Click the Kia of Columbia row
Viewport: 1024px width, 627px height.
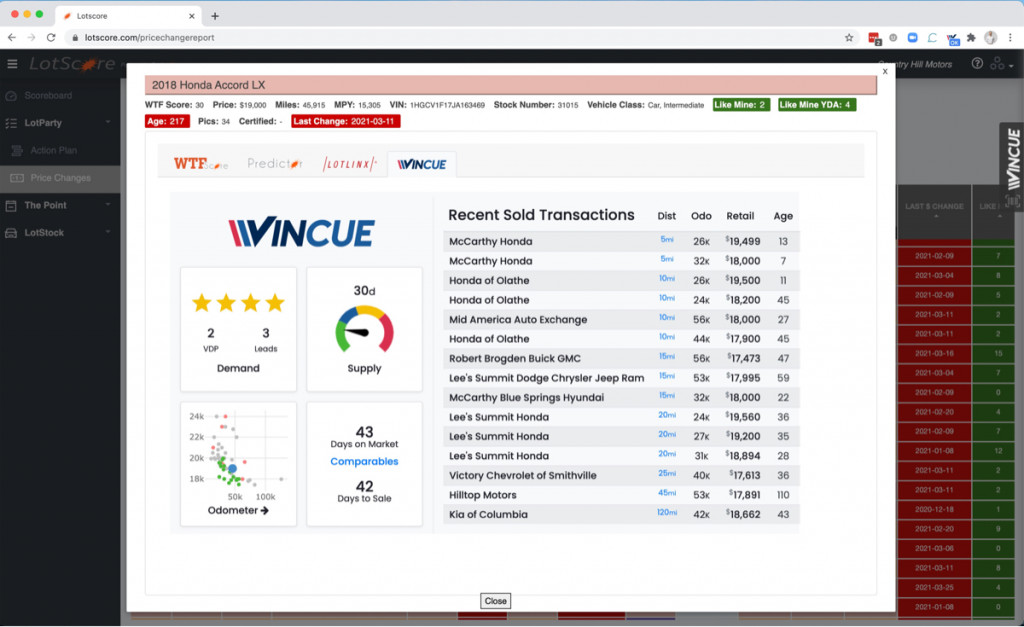coord(621,515)
